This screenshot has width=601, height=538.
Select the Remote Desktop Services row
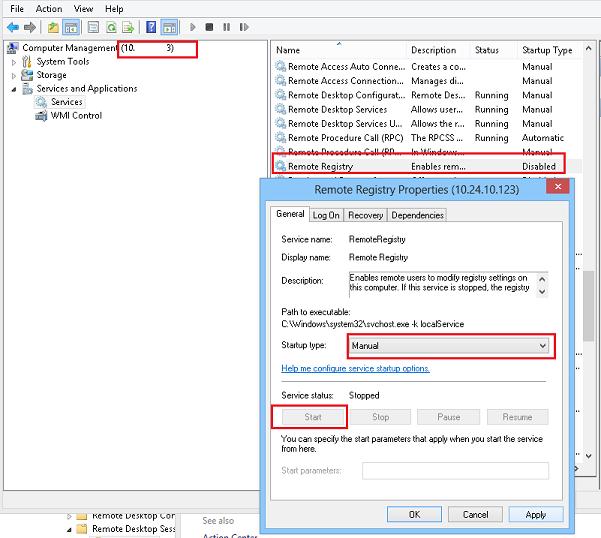pyautogui.click(x=337, y=110)
